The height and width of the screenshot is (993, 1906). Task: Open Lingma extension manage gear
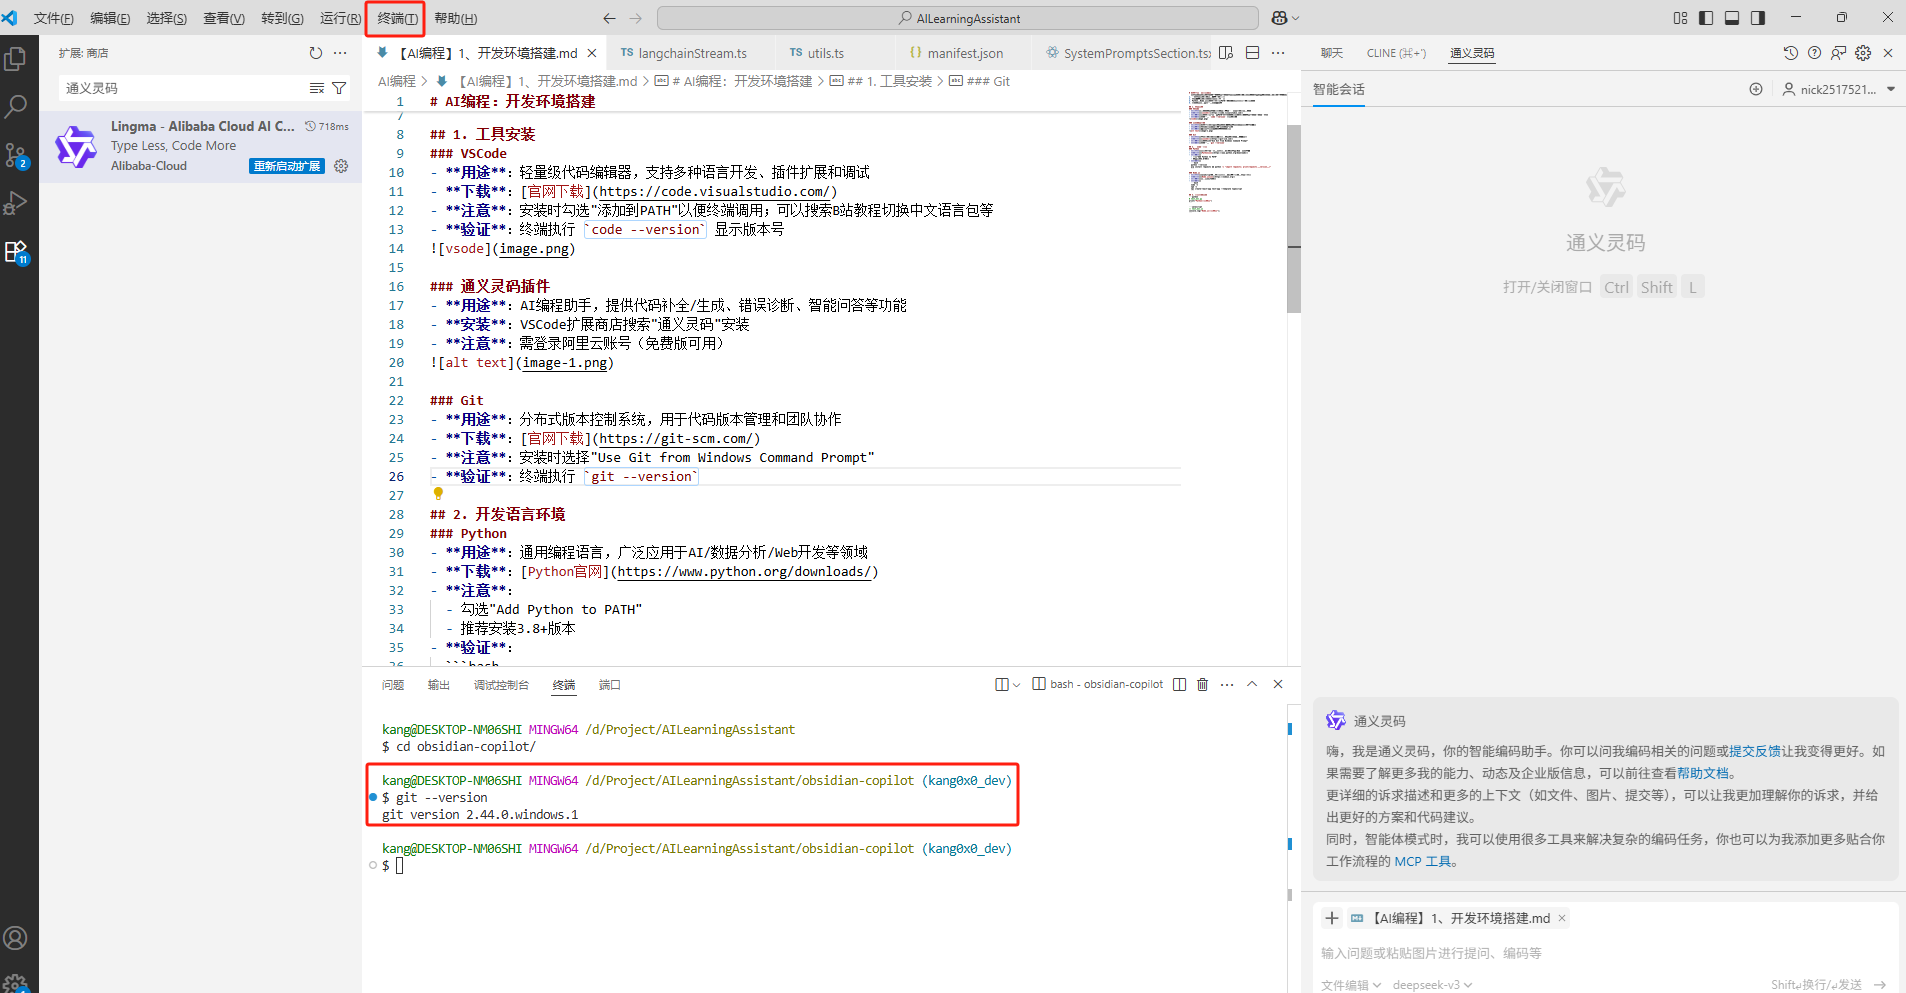tap(341, 166)
